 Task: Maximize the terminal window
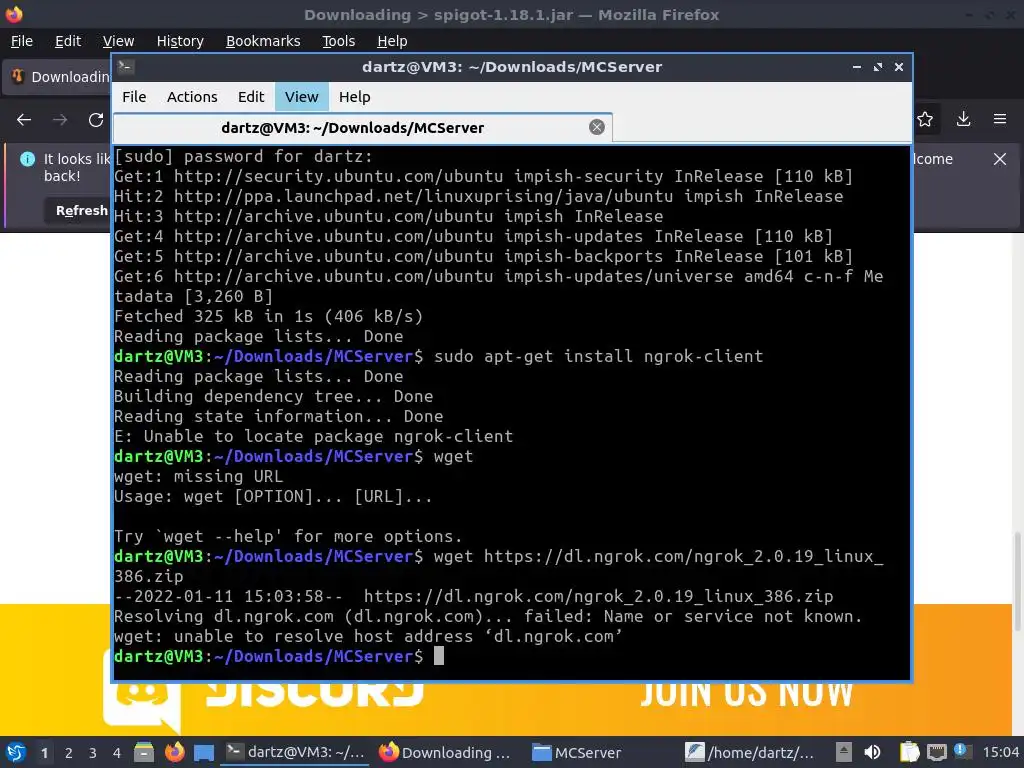[x=878, y=67]
